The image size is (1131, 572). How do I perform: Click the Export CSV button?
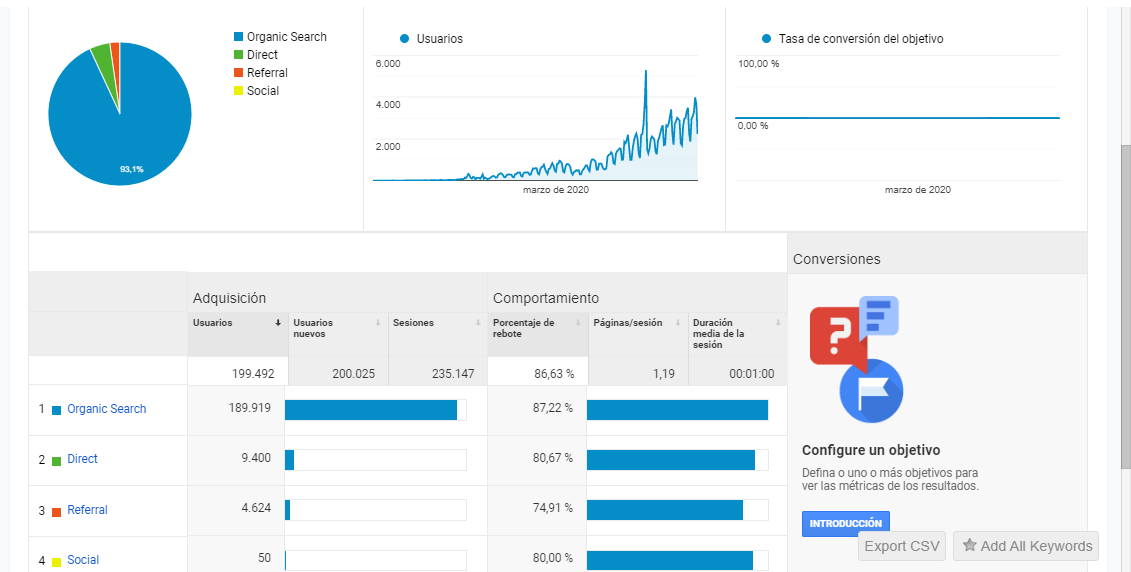tap(902, 546)
